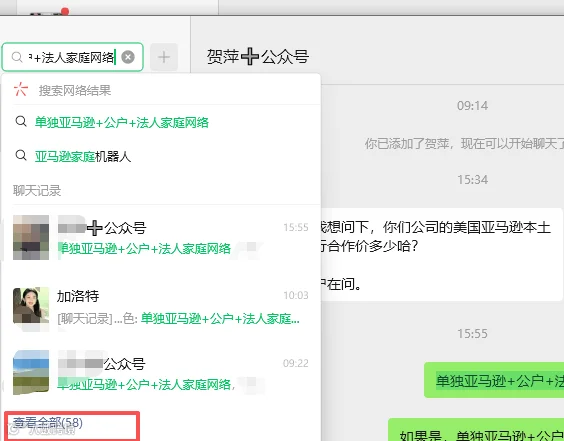
Task: Click the 你已添加了贺萍 system notice
Action: (464, 144)
